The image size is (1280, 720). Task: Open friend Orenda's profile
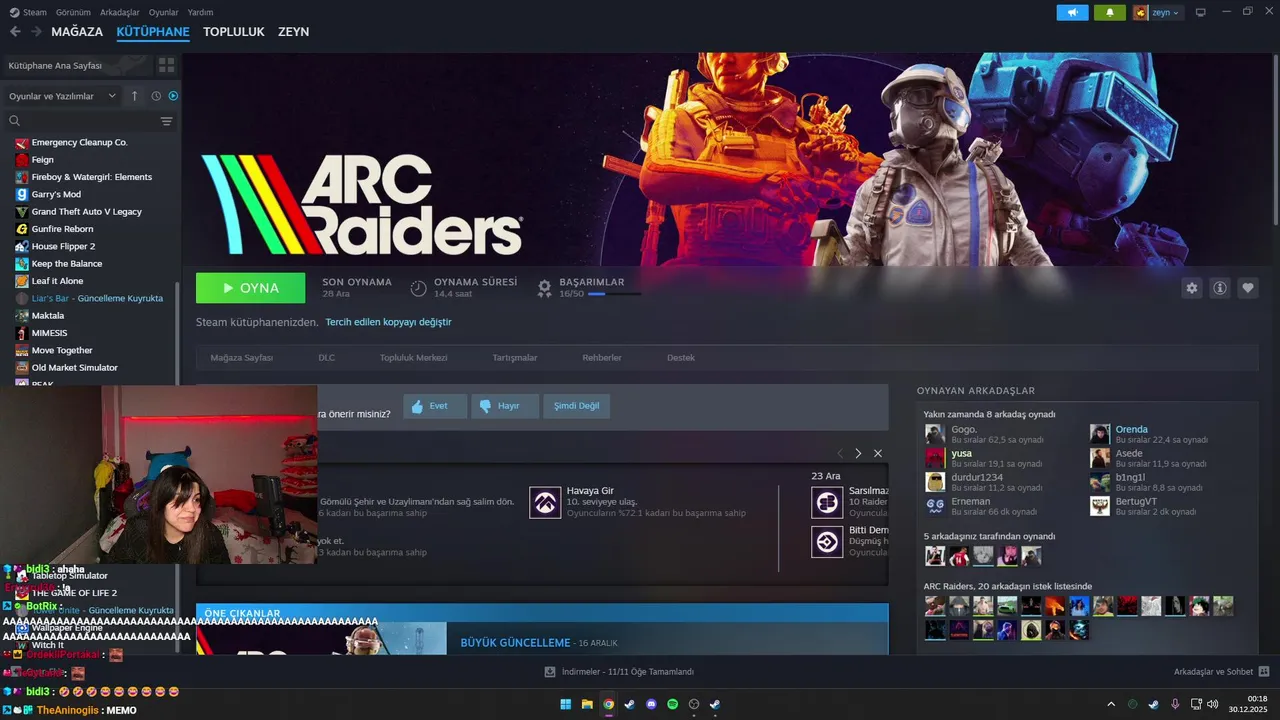pos(1131,429)
